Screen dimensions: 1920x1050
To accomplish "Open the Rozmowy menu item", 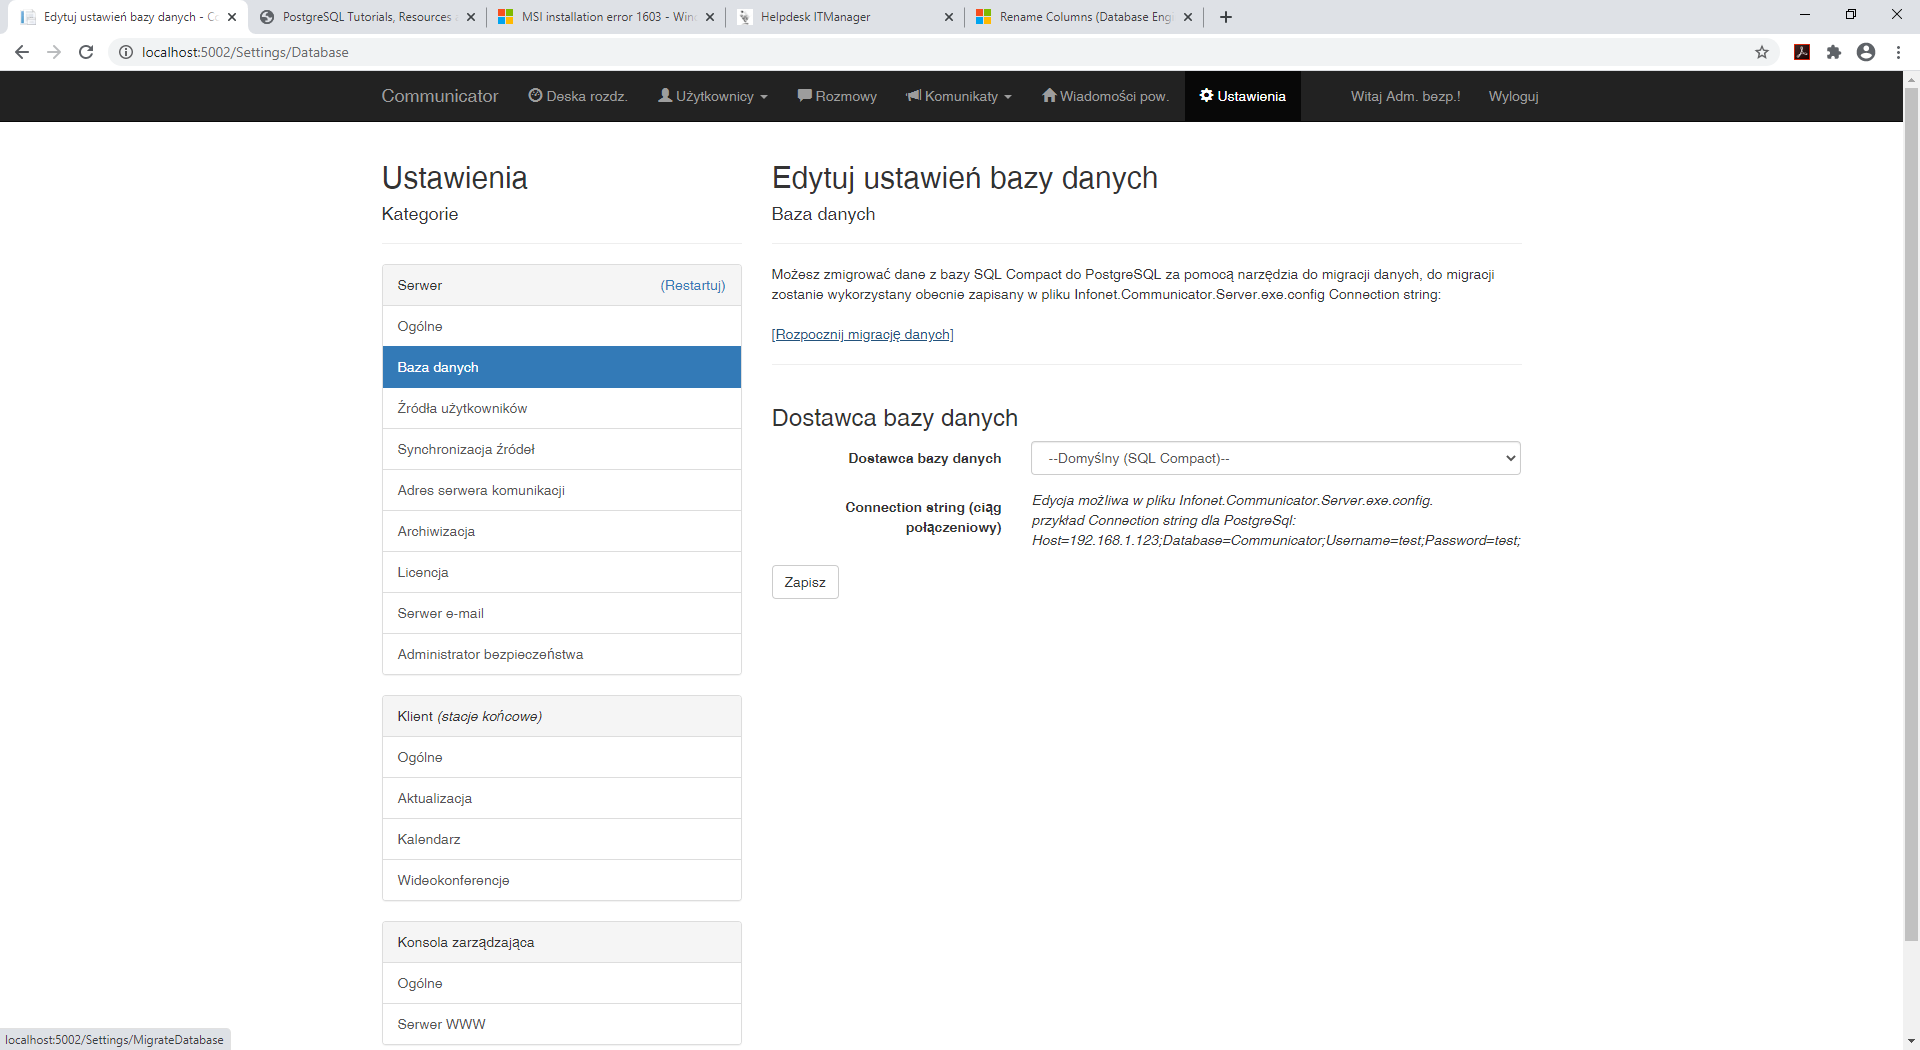I will [x=837, y=96].
